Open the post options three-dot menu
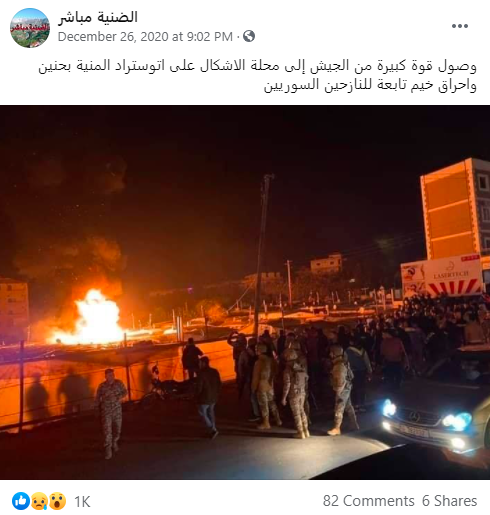This screenshot has width=490, height=515. [460, 26]
